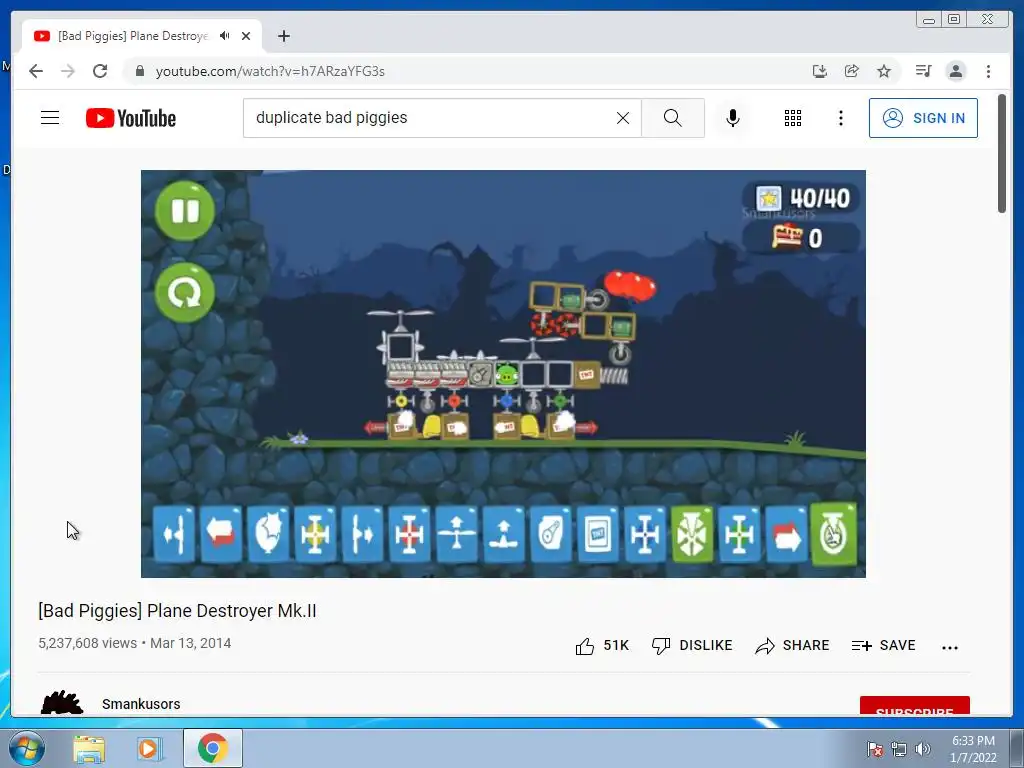This screenshot has height=768, width=1024.
Task: Click the '5,237,608 views' text
Action: coord(88,643)
